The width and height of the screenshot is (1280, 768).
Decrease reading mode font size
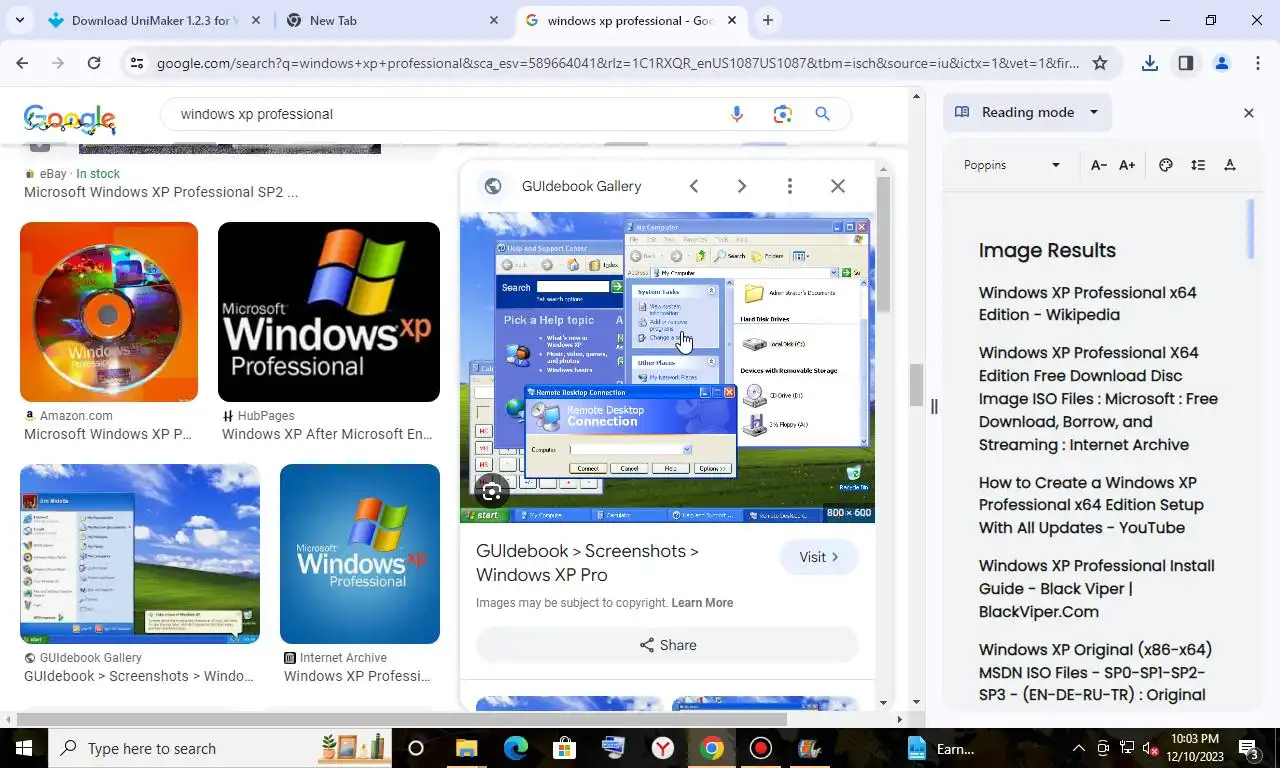1099,165
